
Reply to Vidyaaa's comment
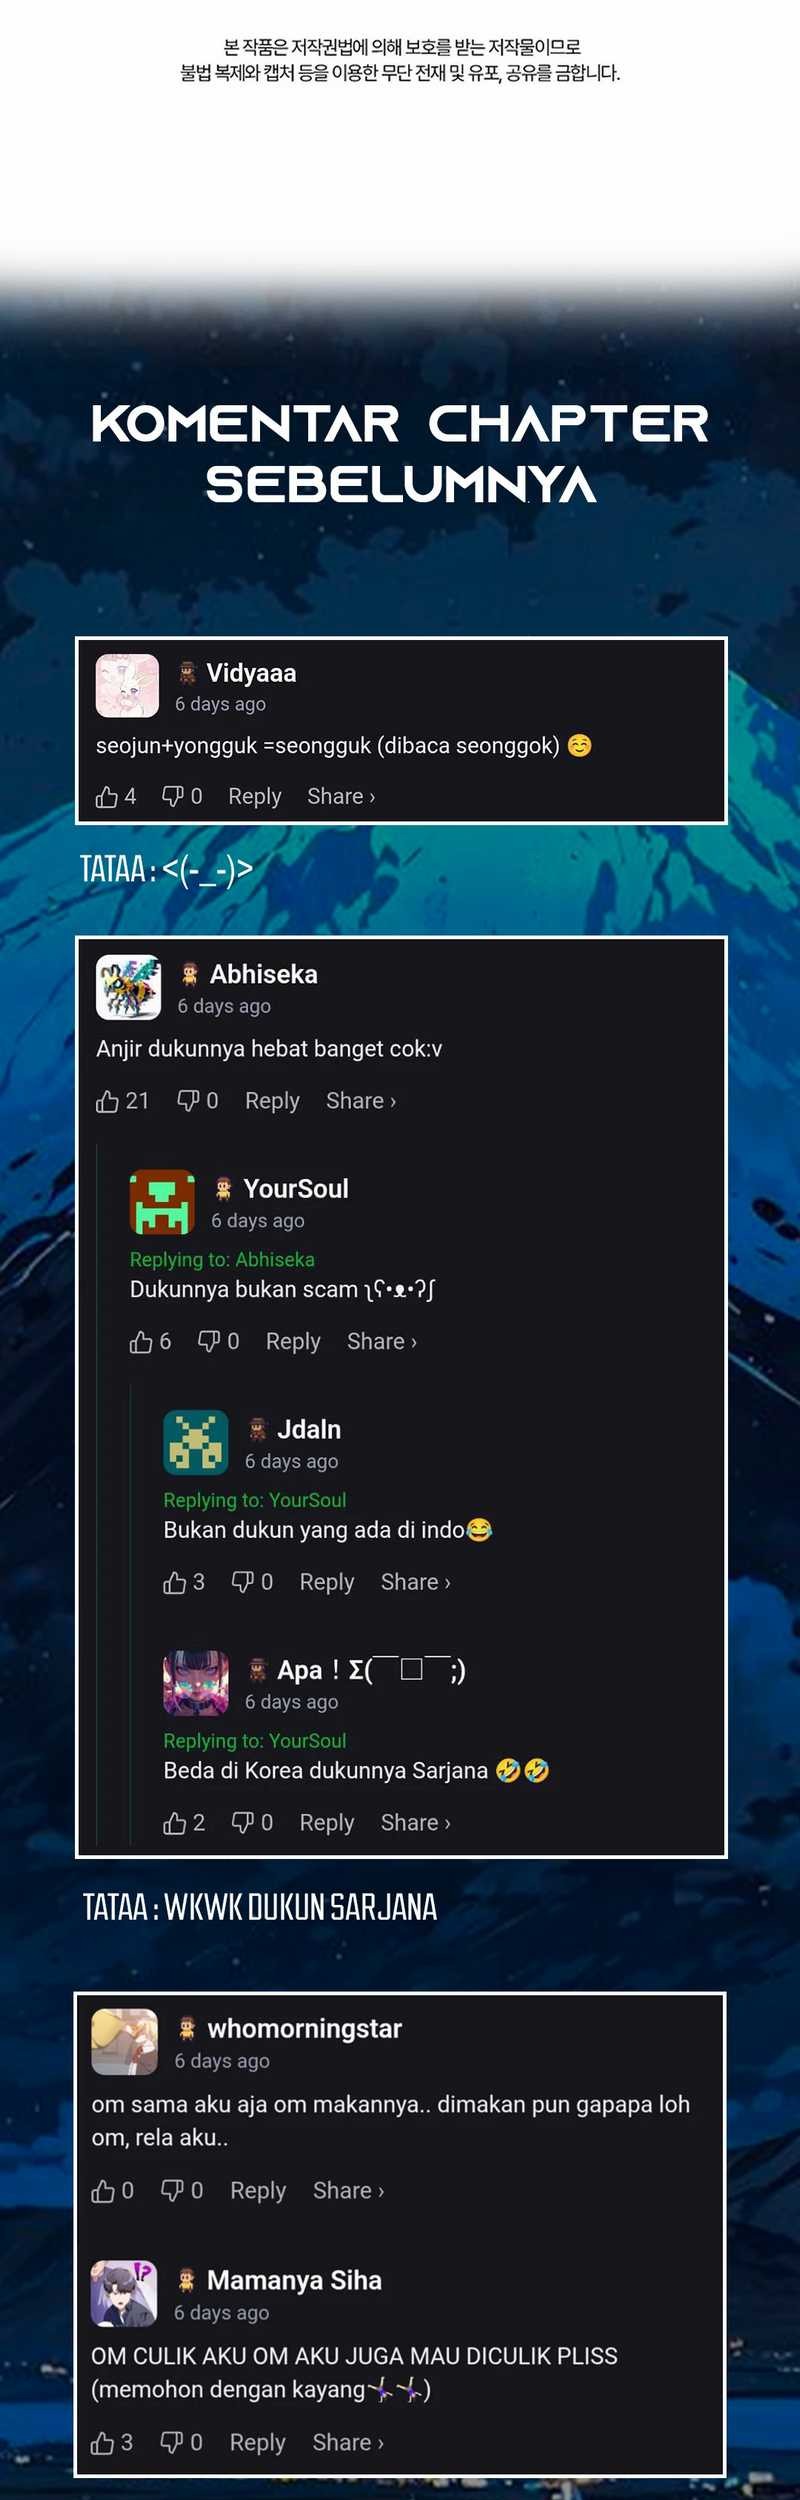pyautogui.click(x=255, y=797)
